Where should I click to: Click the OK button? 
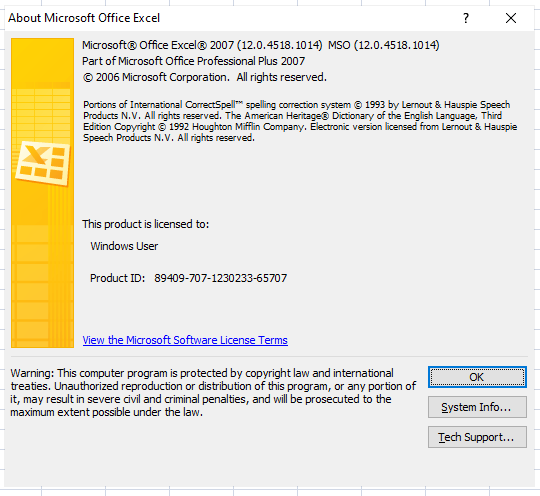477,377
